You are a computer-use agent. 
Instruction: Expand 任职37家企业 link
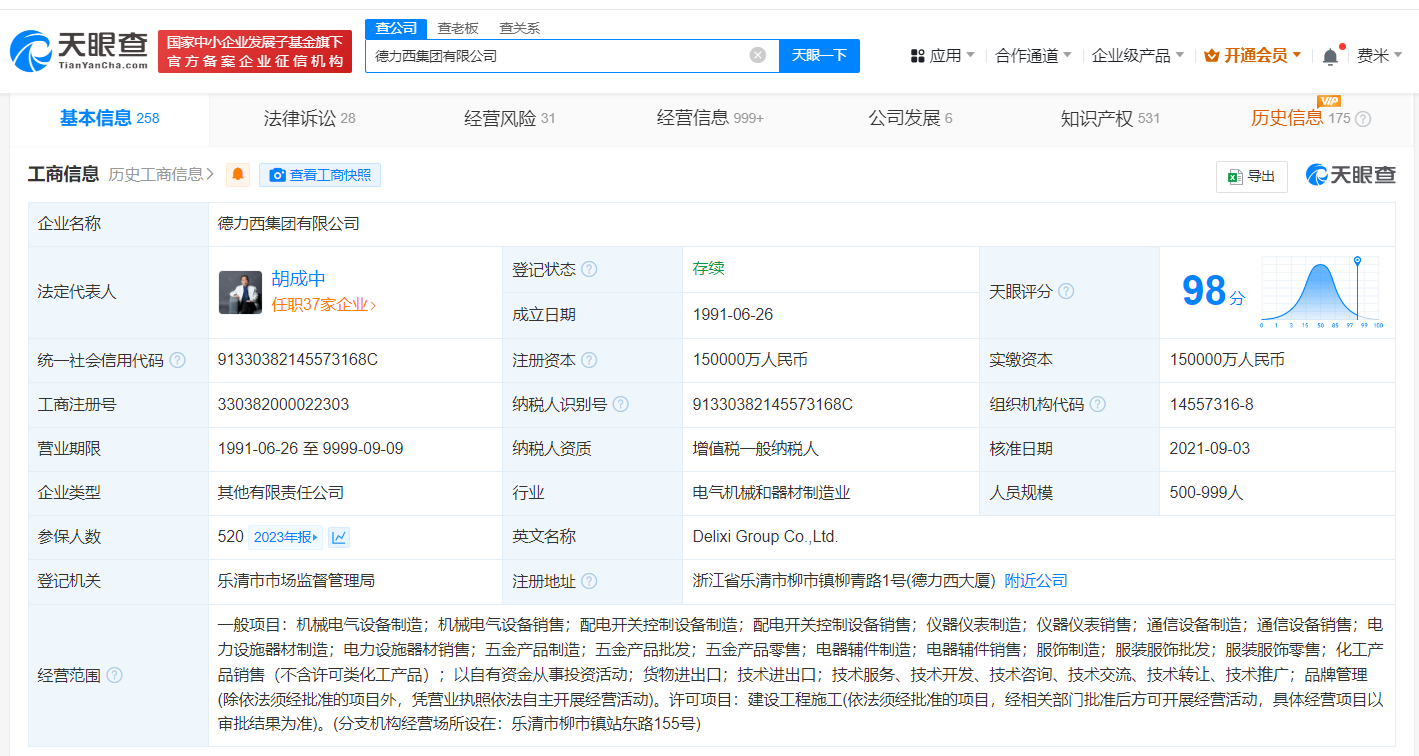click(x=324, y=305)
